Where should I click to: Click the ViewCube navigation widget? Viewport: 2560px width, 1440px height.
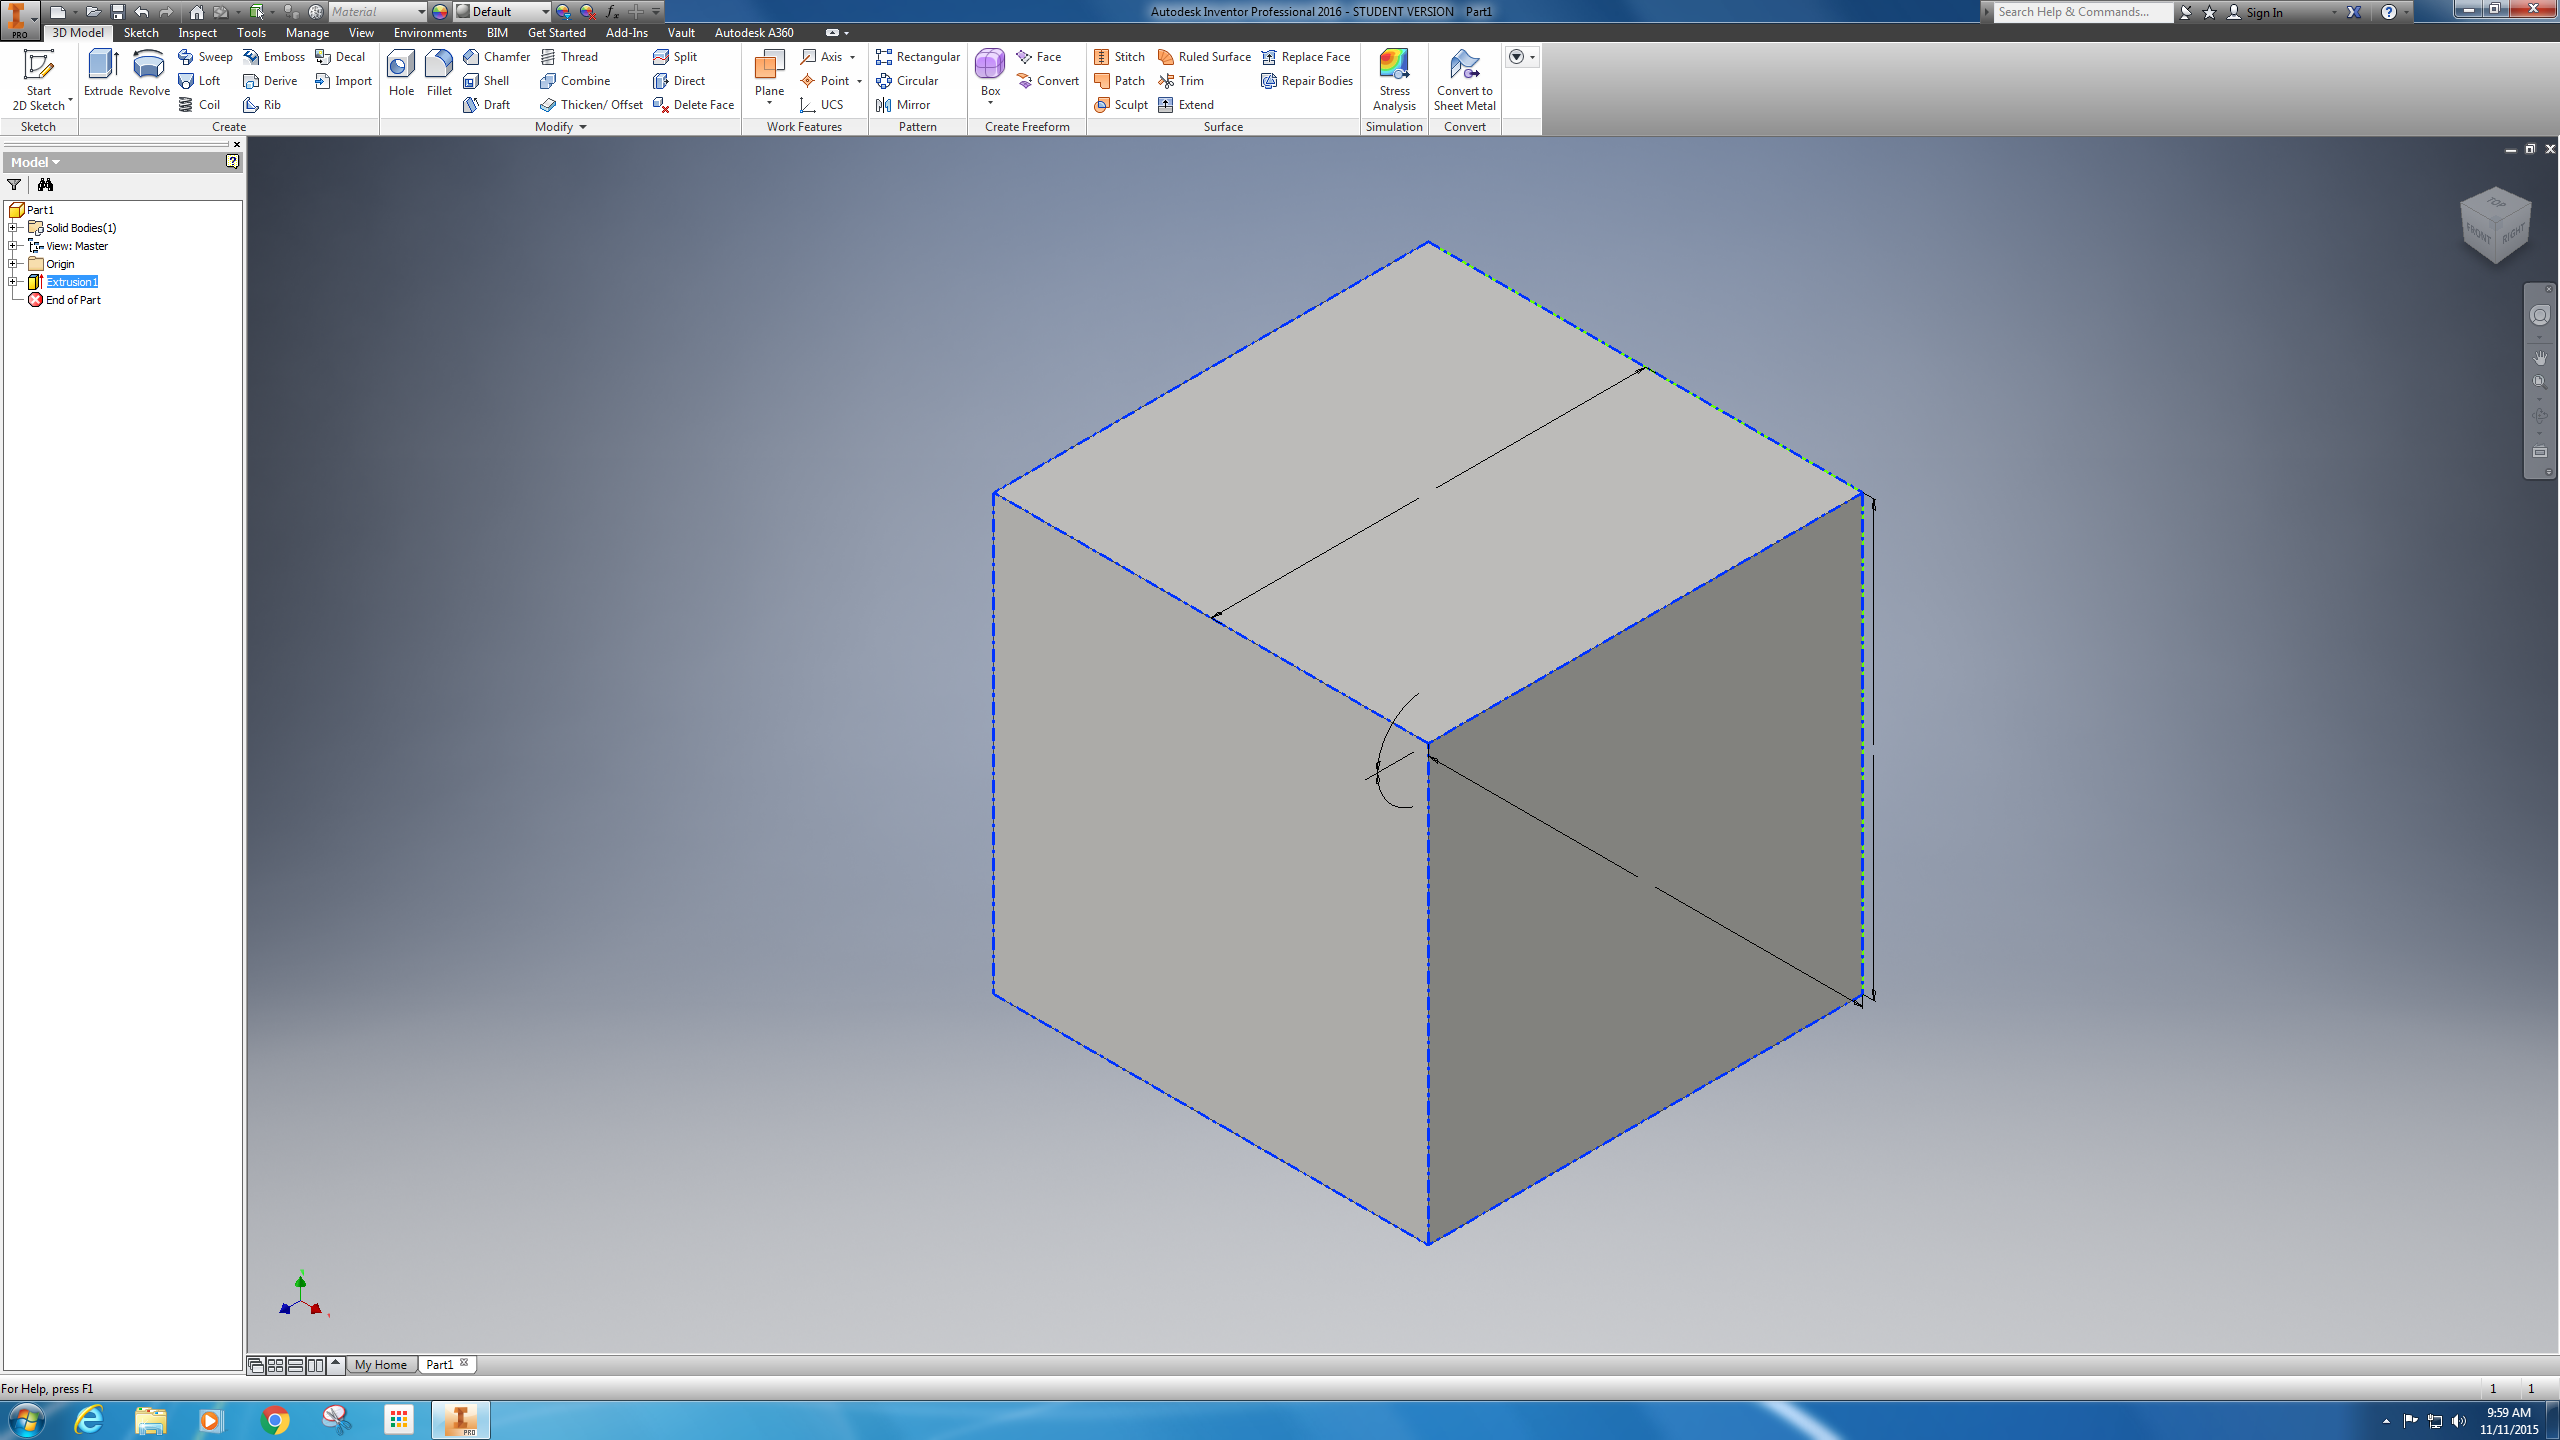point(2495,225)
